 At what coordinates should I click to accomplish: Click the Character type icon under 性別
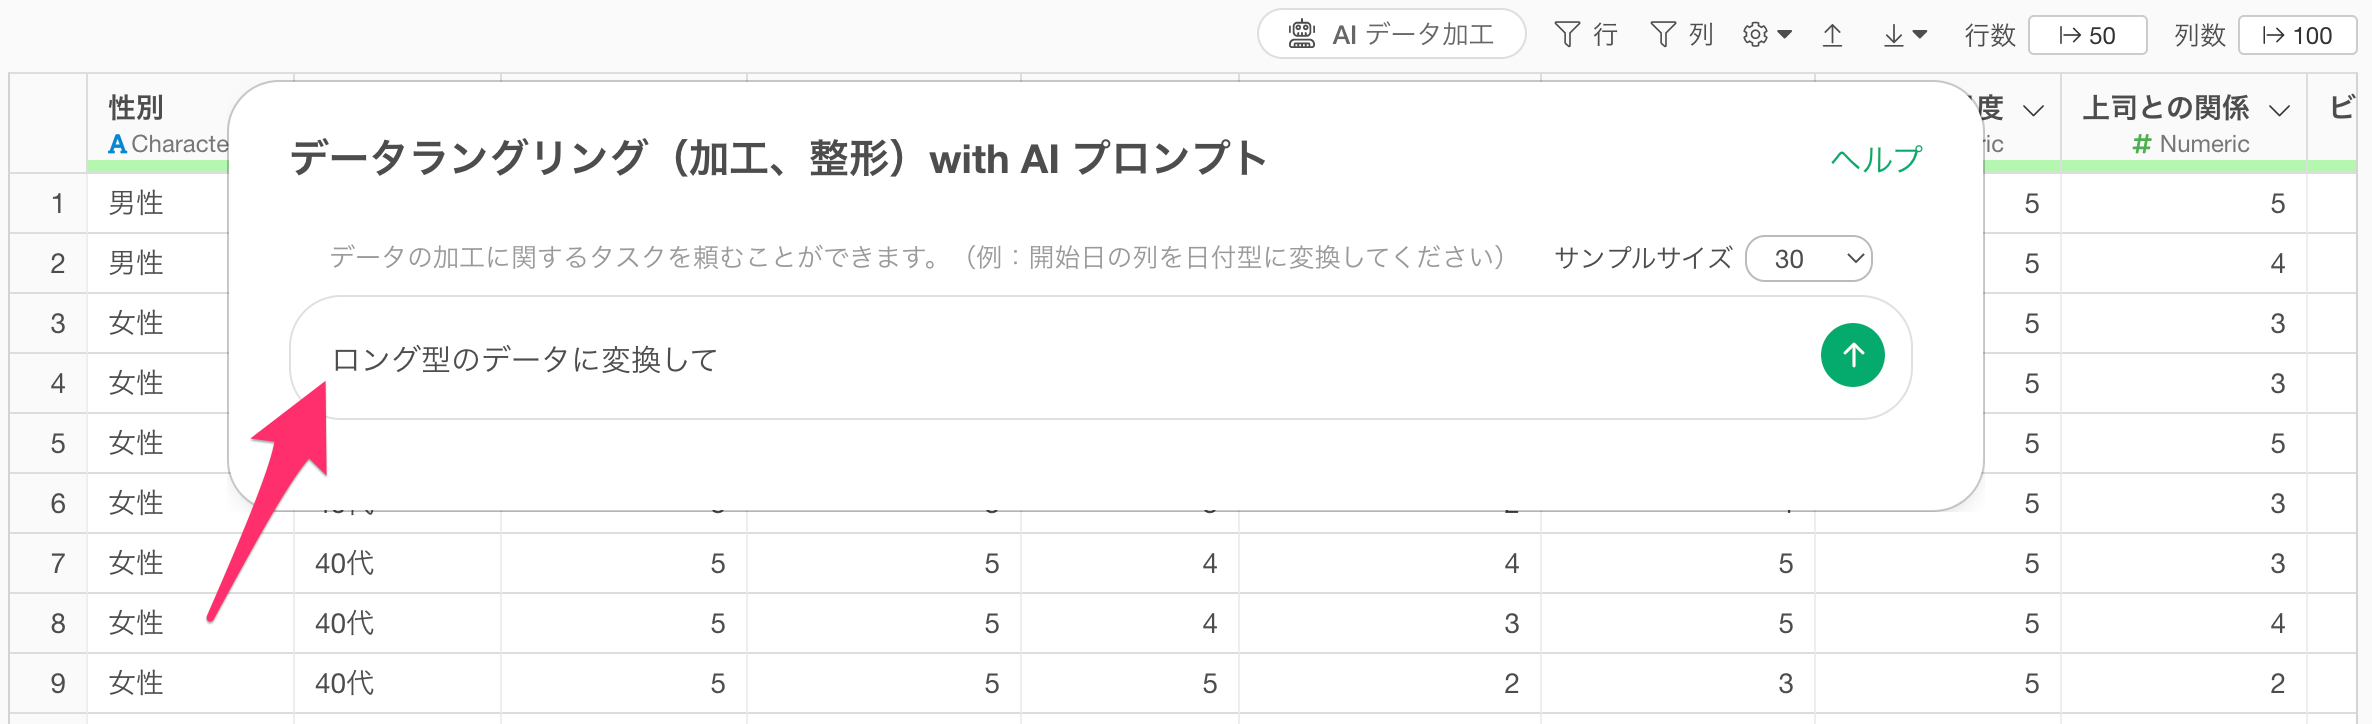coord(117,144)
